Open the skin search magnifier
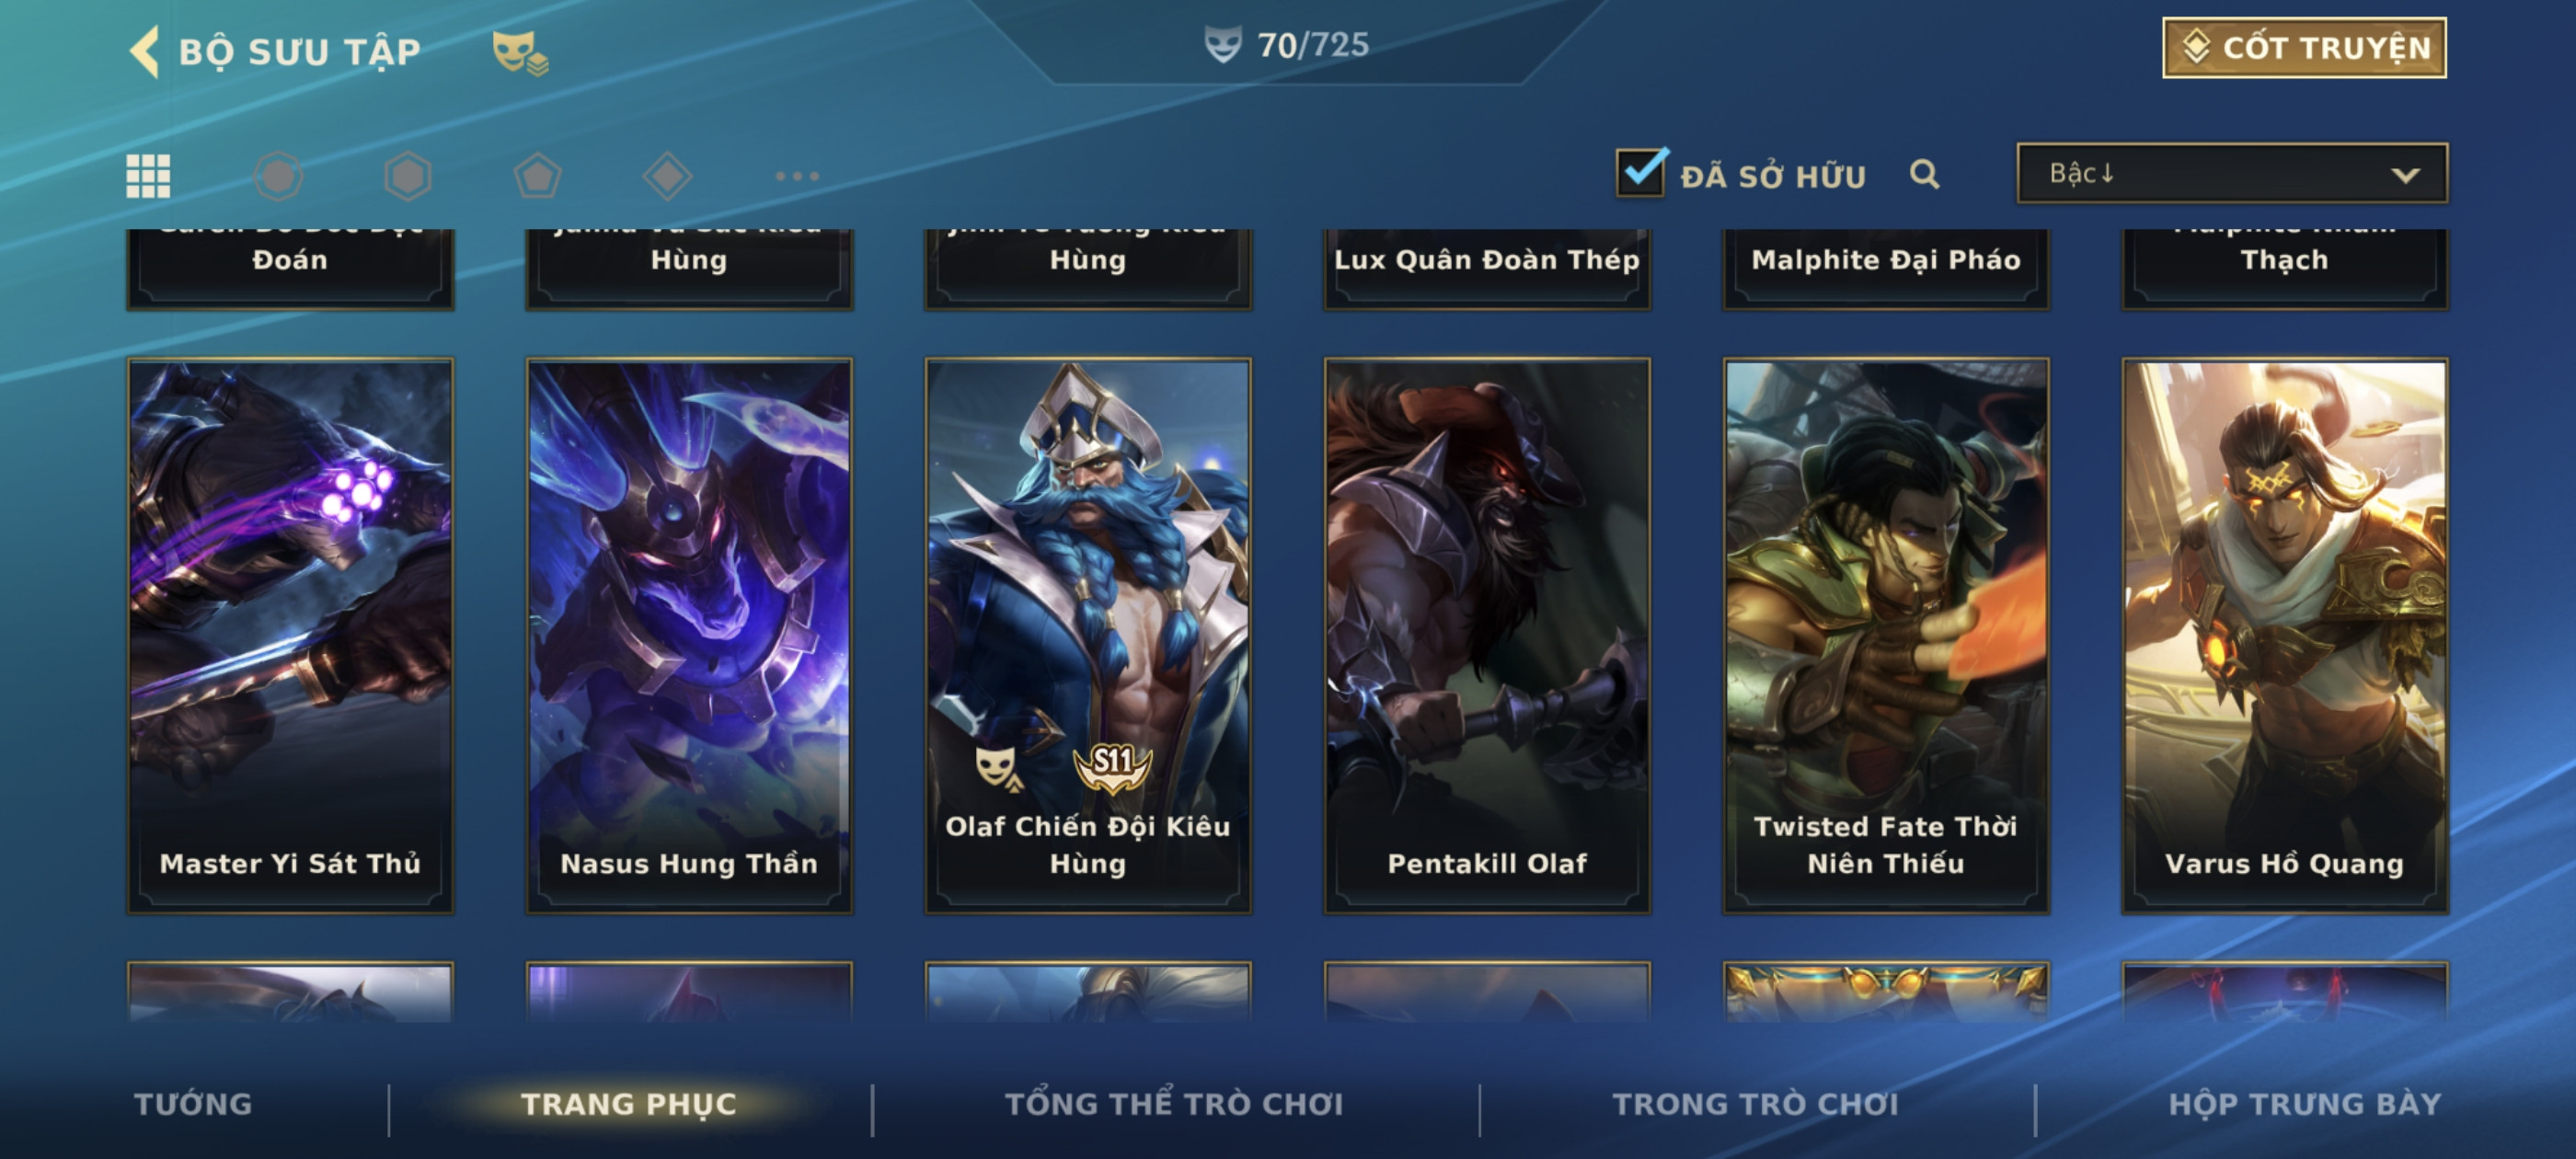The width and height of the screenshot is (2576, 1159). click(x=1924, y=175)
